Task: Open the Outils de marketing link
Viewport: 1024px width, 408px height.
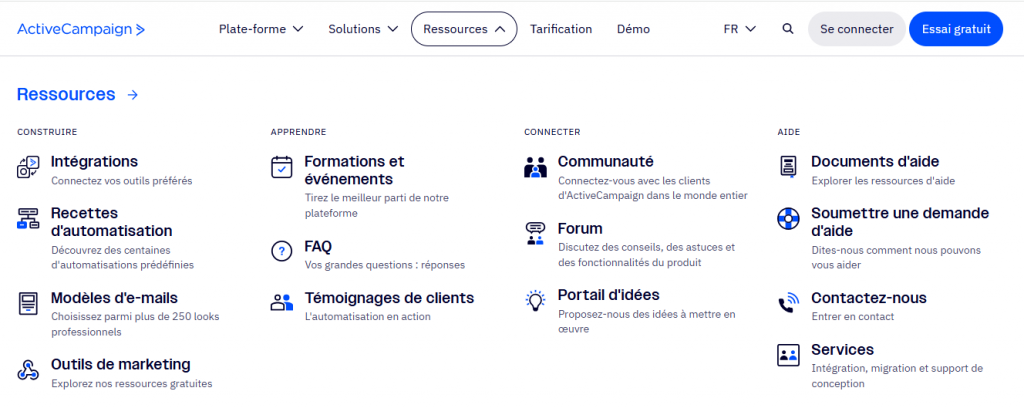Action: coord(121,364)
